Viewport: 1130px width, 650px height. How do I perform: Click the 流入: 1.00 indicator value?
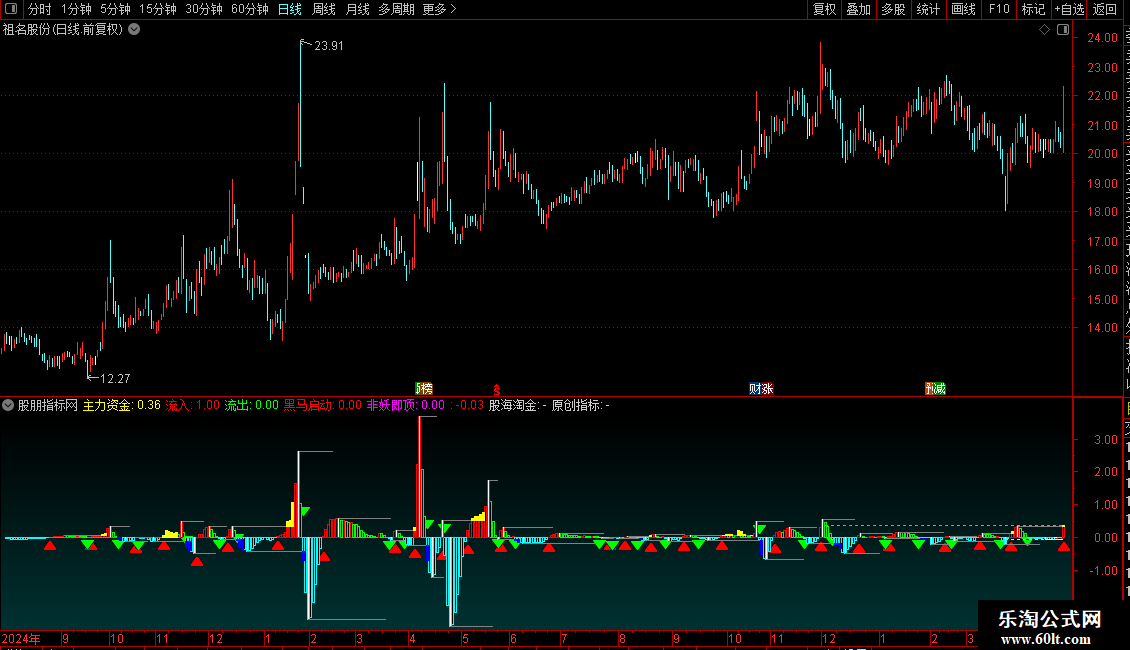[x=192, y=405]
